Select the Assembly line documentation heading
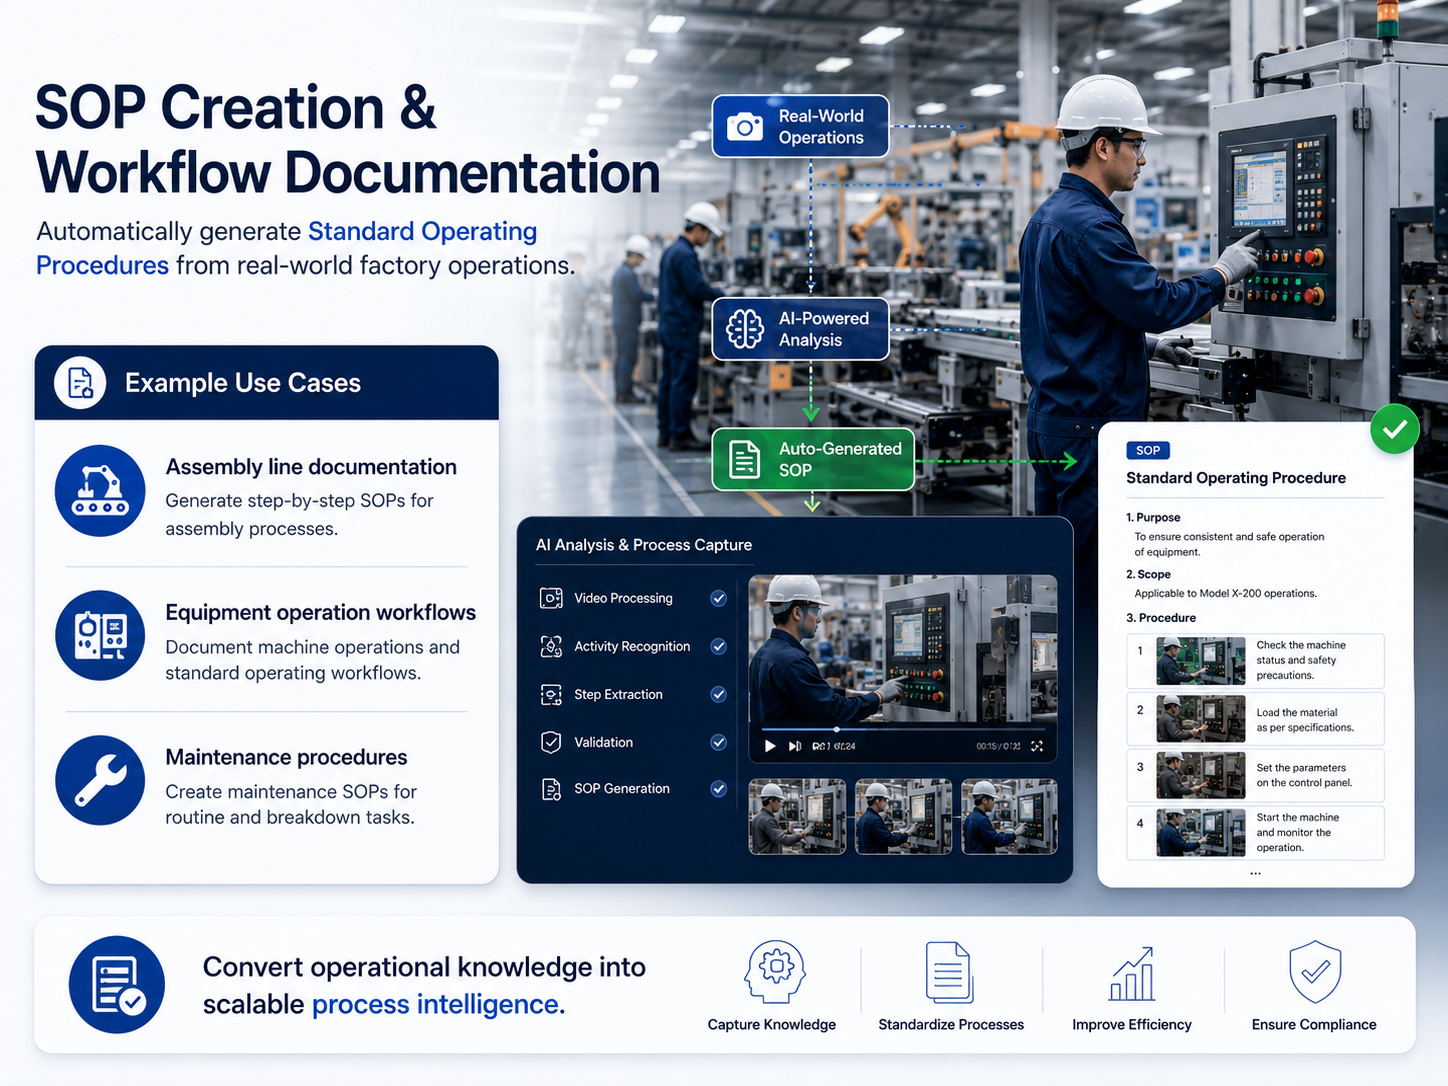This screenshot has height=1086, width=1448. point(311,467)
